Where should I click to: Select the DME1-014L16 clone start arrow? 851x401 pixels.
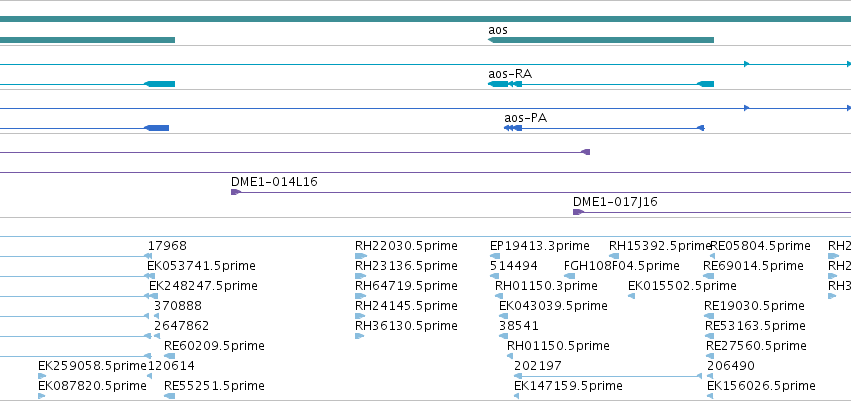[236, 192]
